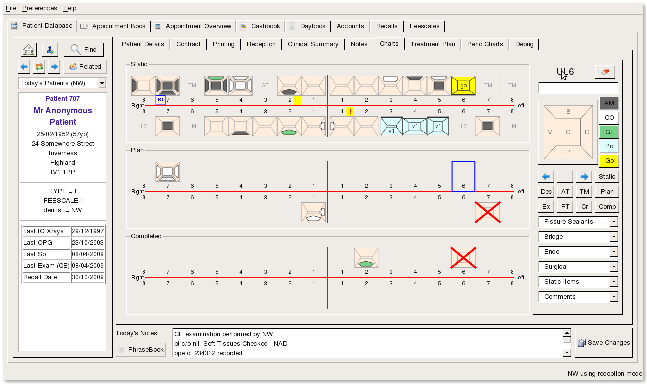This screenshot has height=384, width=647.
Task: Click the new patient icon beside the home button
Action: [x=50, y=50]
